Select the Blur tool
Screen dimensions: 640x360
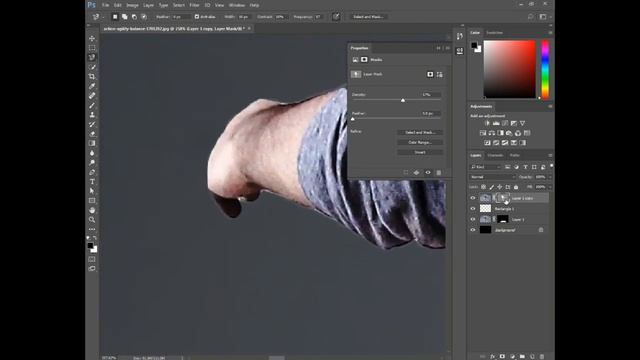[92, 153]
